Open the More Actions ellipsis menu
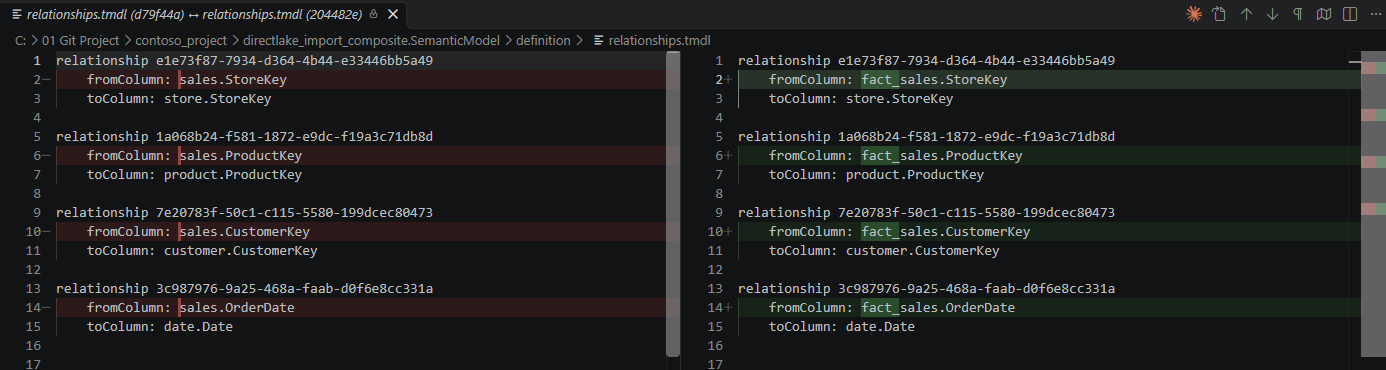1386x370 pixels. click(1375, 14)
